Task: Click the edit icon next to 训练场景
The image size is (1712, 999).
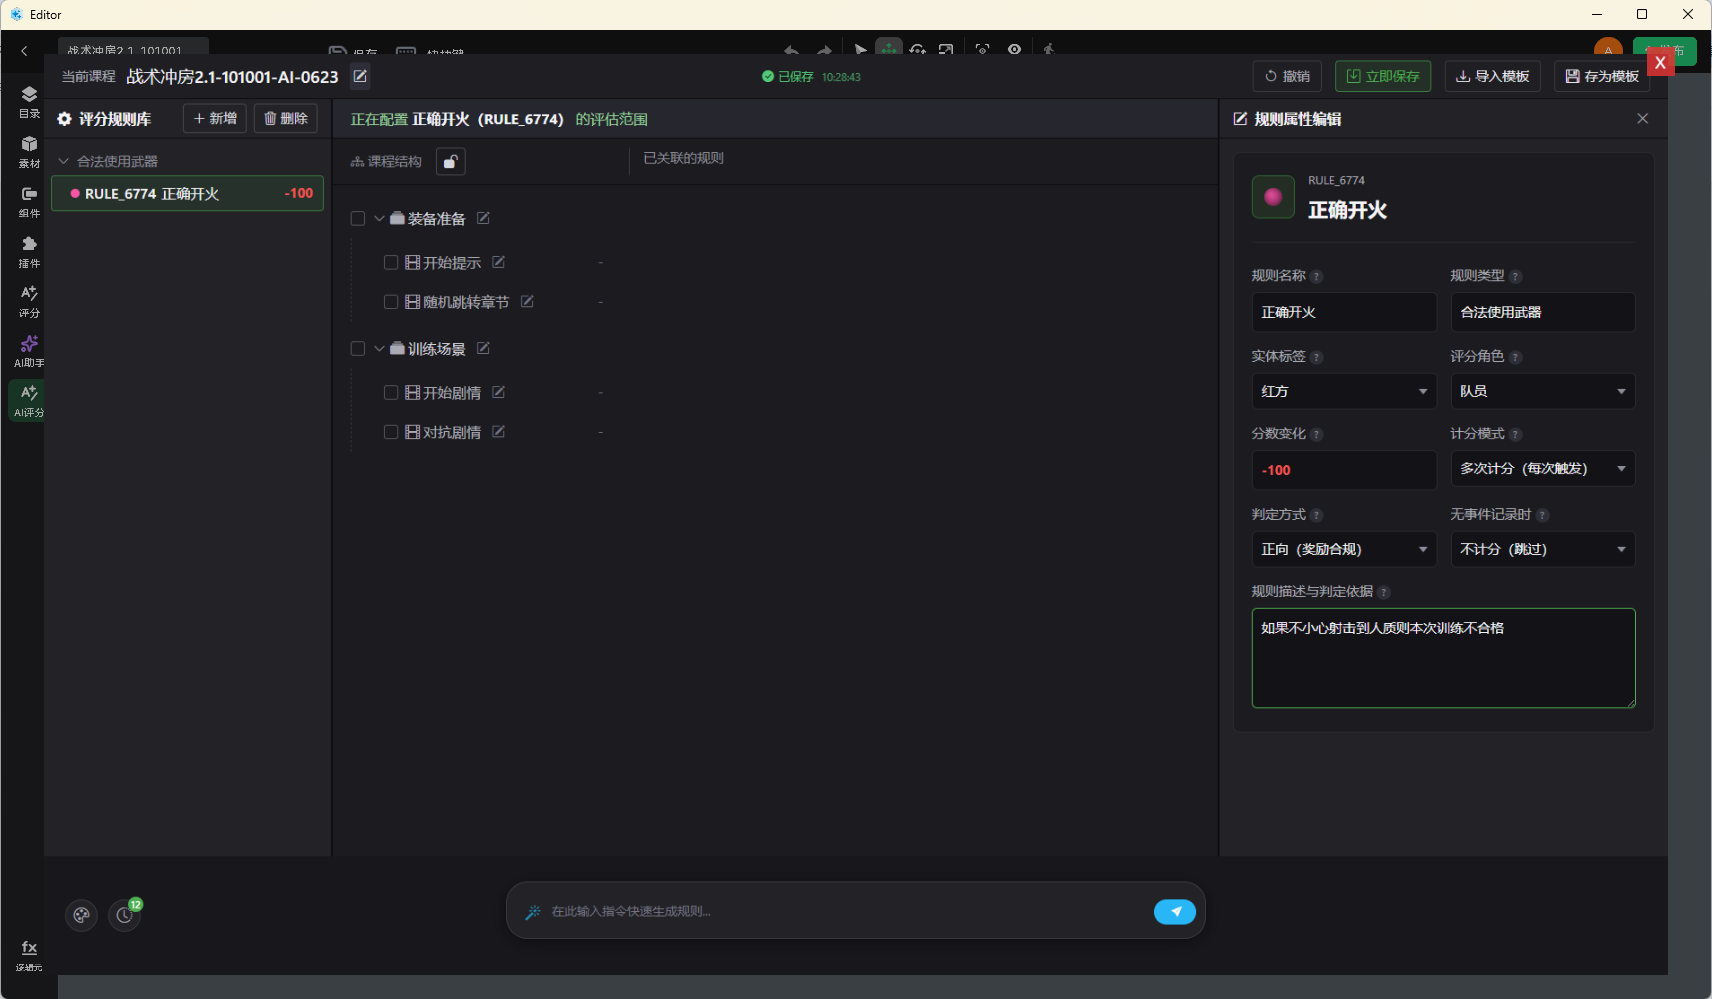Action: pos(483,348)
